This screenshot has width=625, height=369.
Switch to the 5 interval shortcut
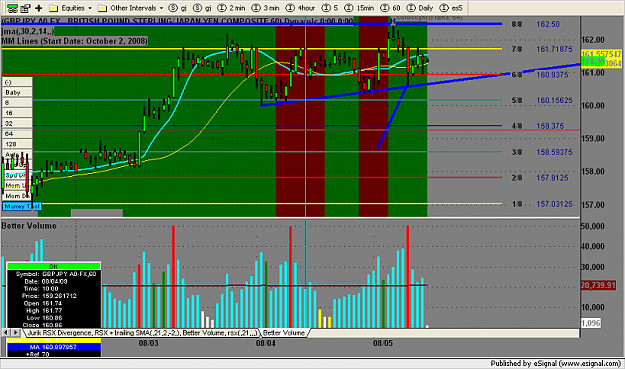click(330, 8)
